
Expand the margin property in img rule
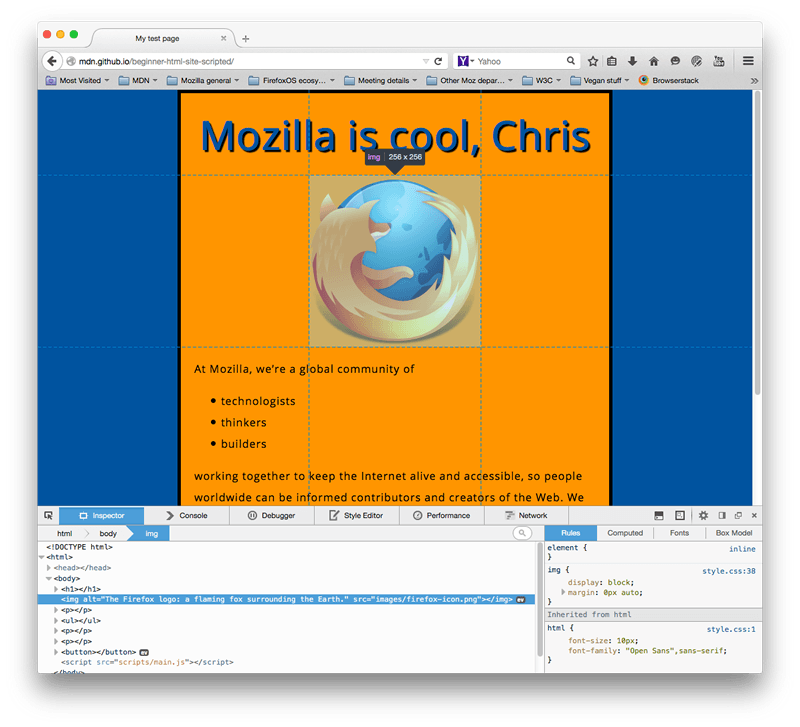tap(563, 592)
